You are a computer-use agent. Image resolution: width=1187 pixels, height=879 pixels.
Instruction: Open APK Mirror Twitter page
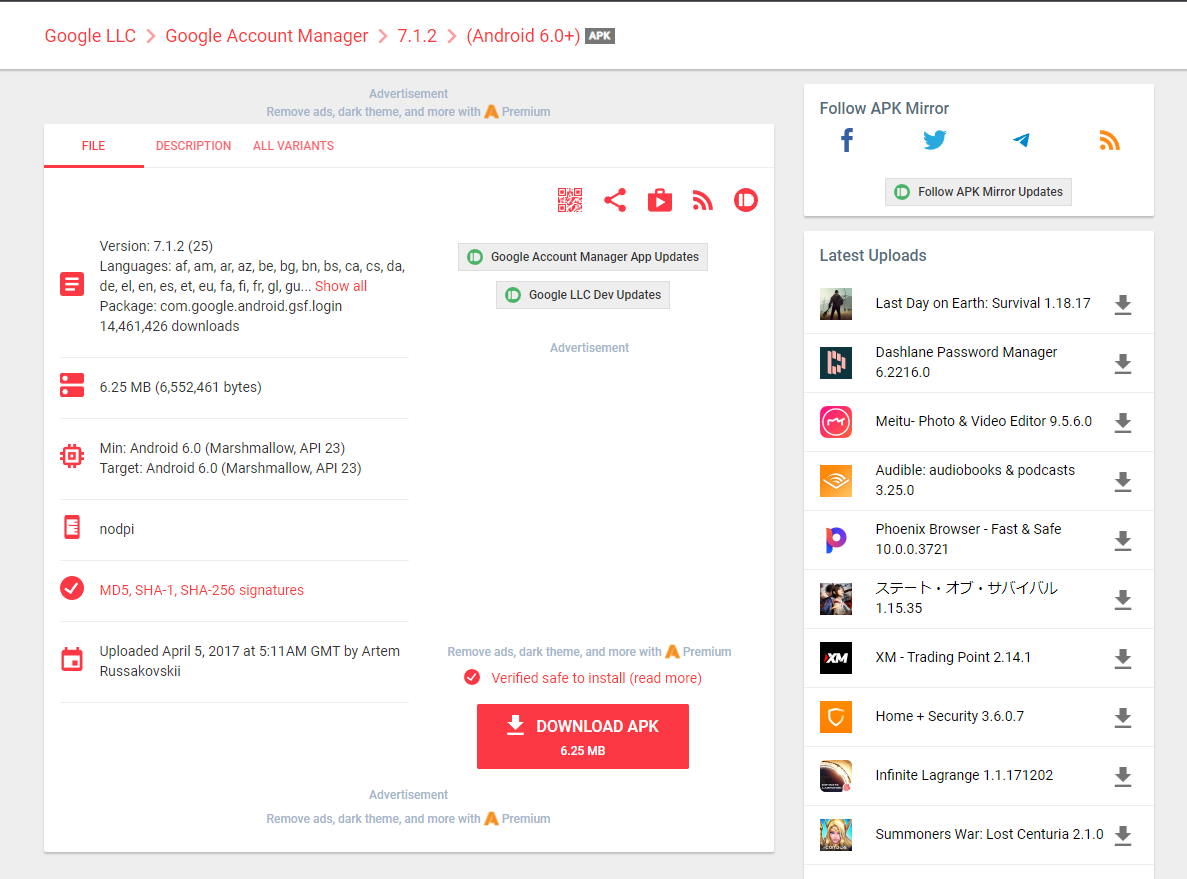click(934, 140)
